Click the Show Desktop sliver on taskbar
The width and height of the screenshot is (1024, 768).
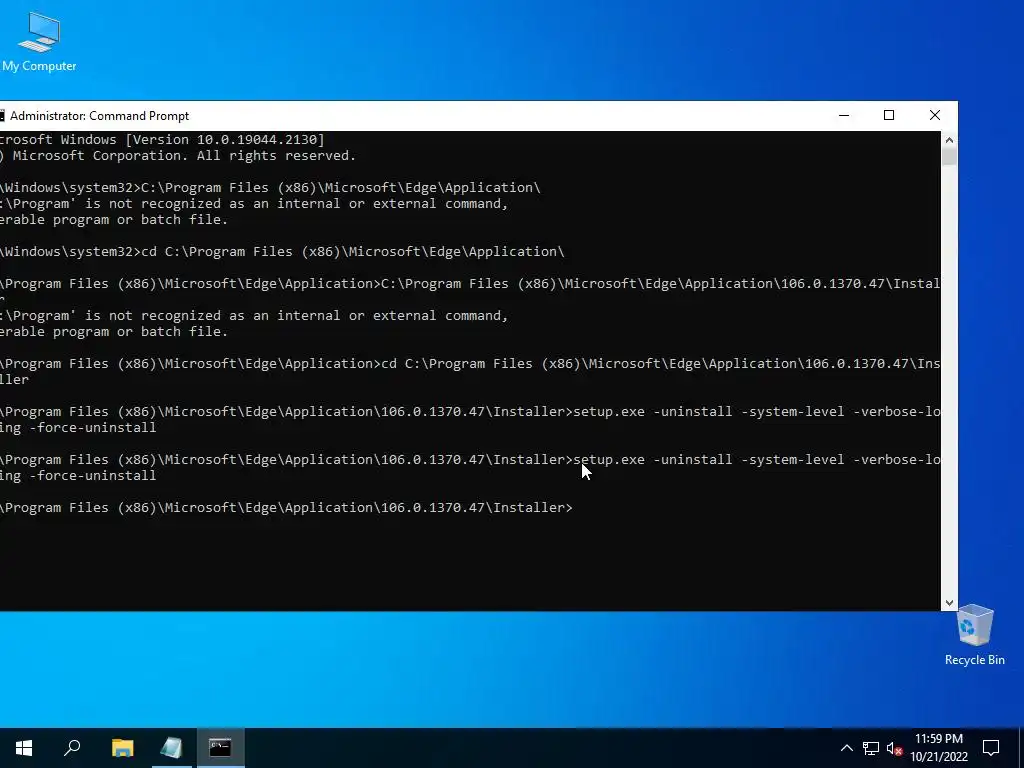click(x=1021, y=748)
